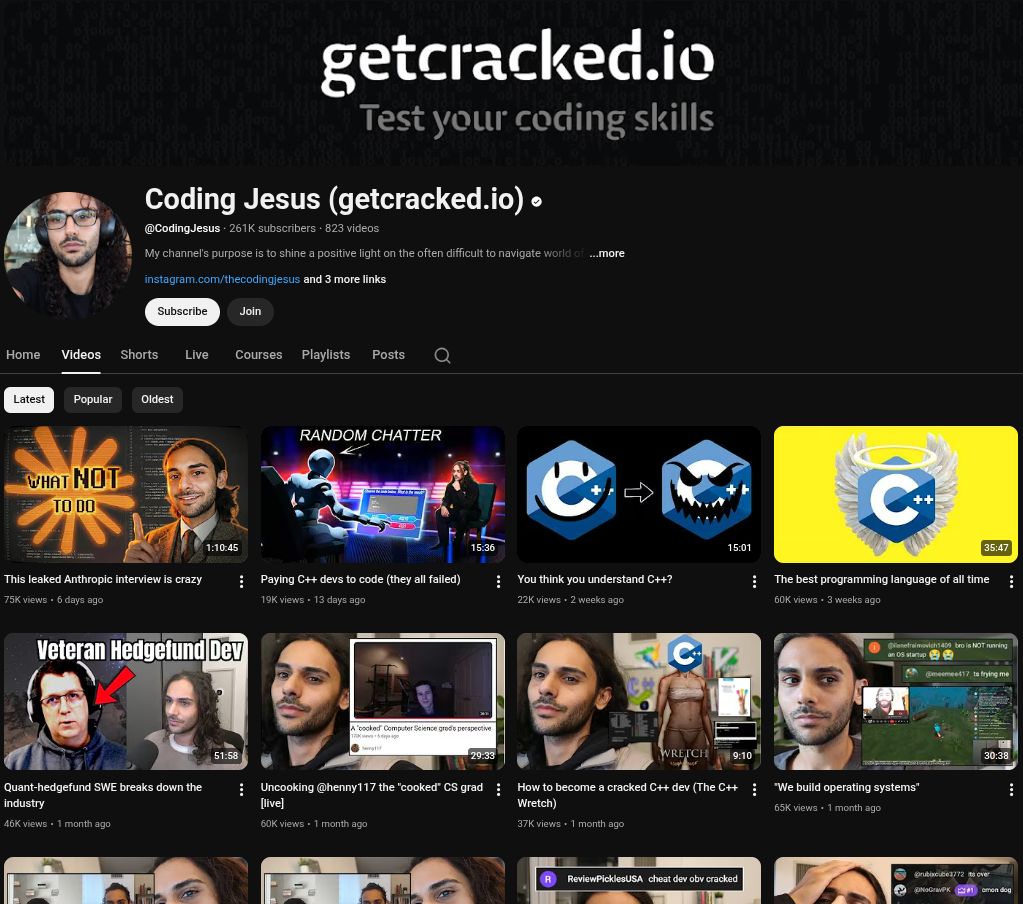Open options for You think you understand C++
The image size is (1023, 904).
(x=754, y=581)
